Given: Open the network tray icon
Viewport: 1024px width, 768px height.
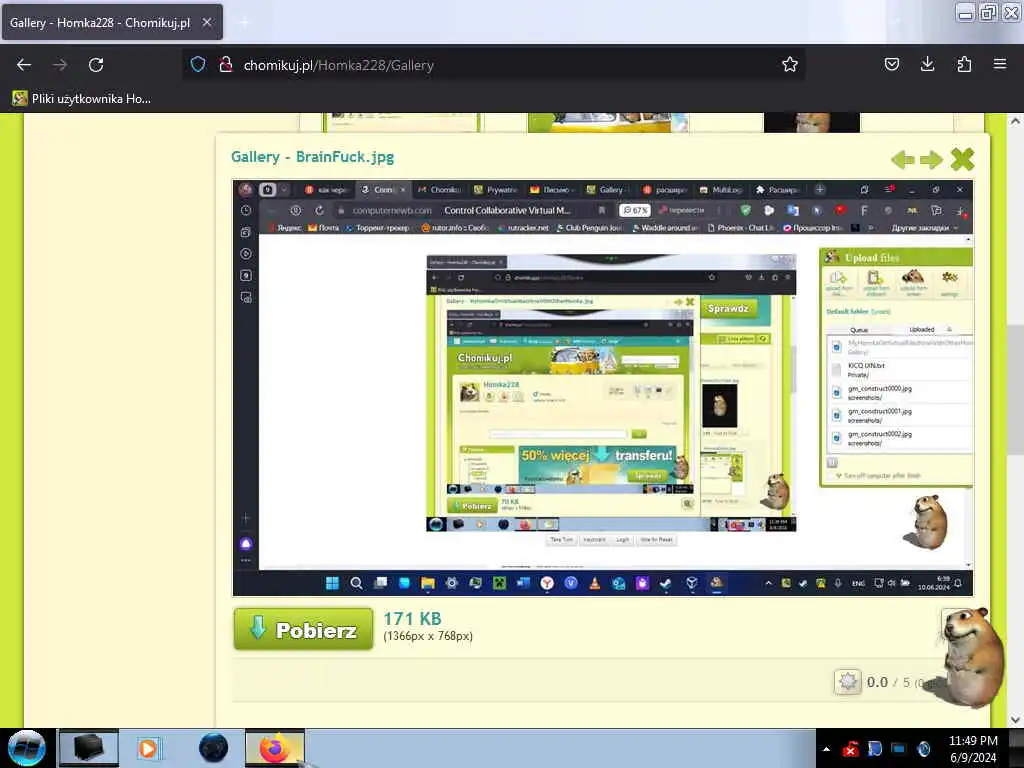Looking at the screenshot, I should tap(899, 749).
